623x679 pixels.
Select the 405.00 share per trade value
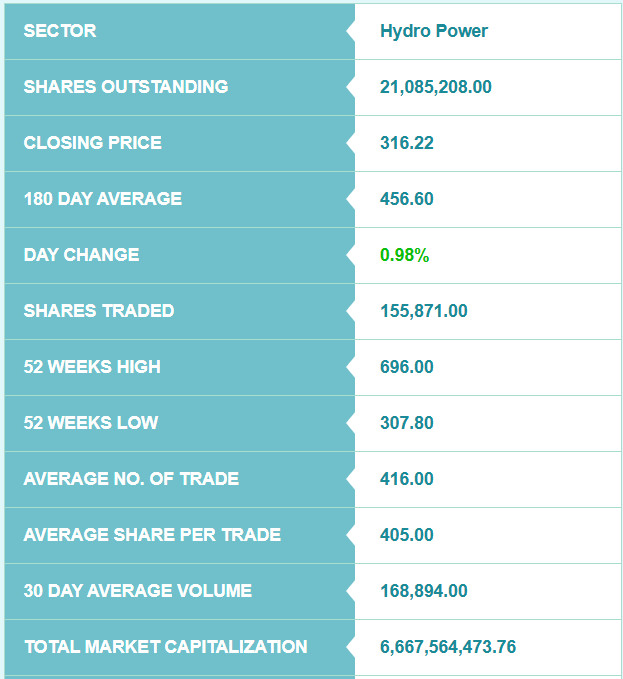(407, 535)
